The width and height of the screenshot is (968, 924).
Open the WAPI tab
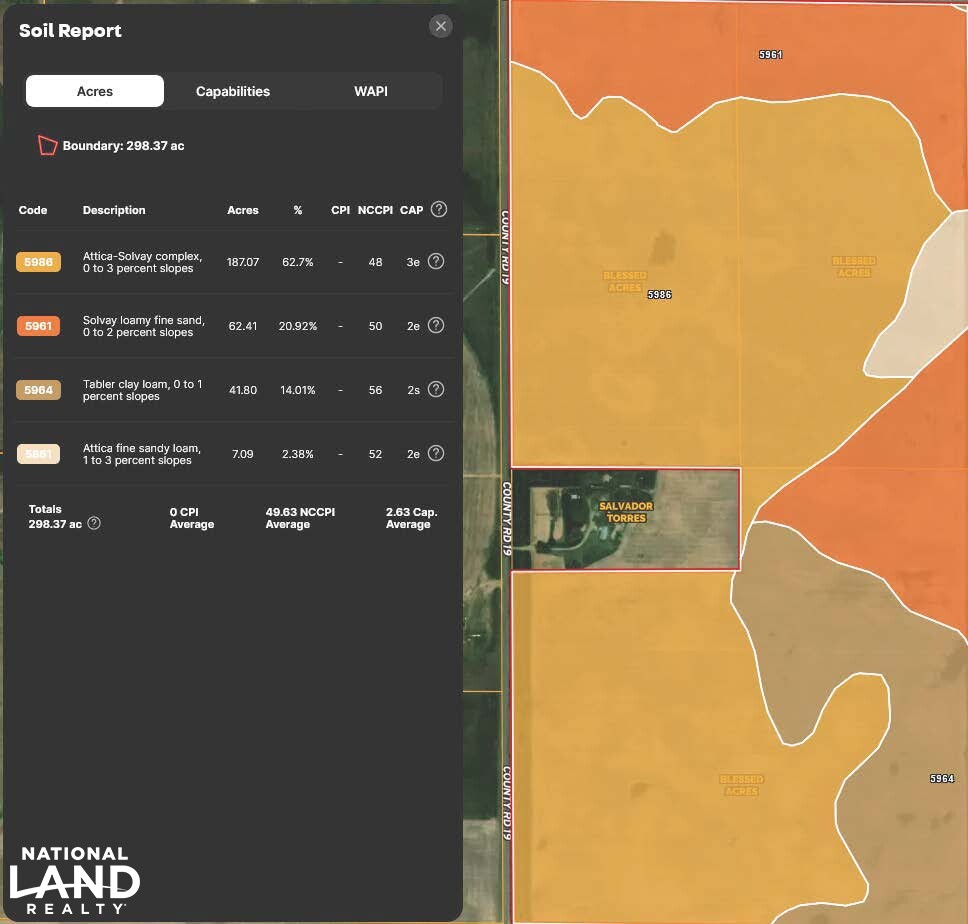(371, 91)
